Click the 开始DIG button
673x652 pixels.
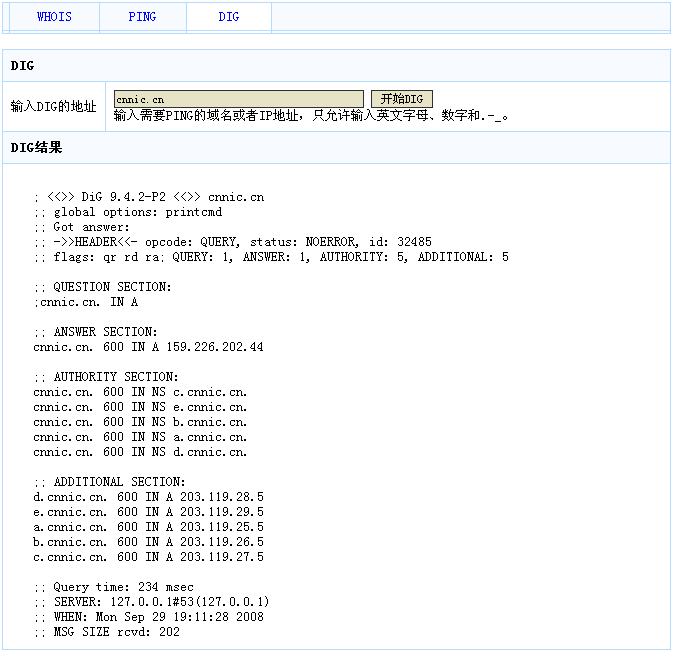click(402, 99)
